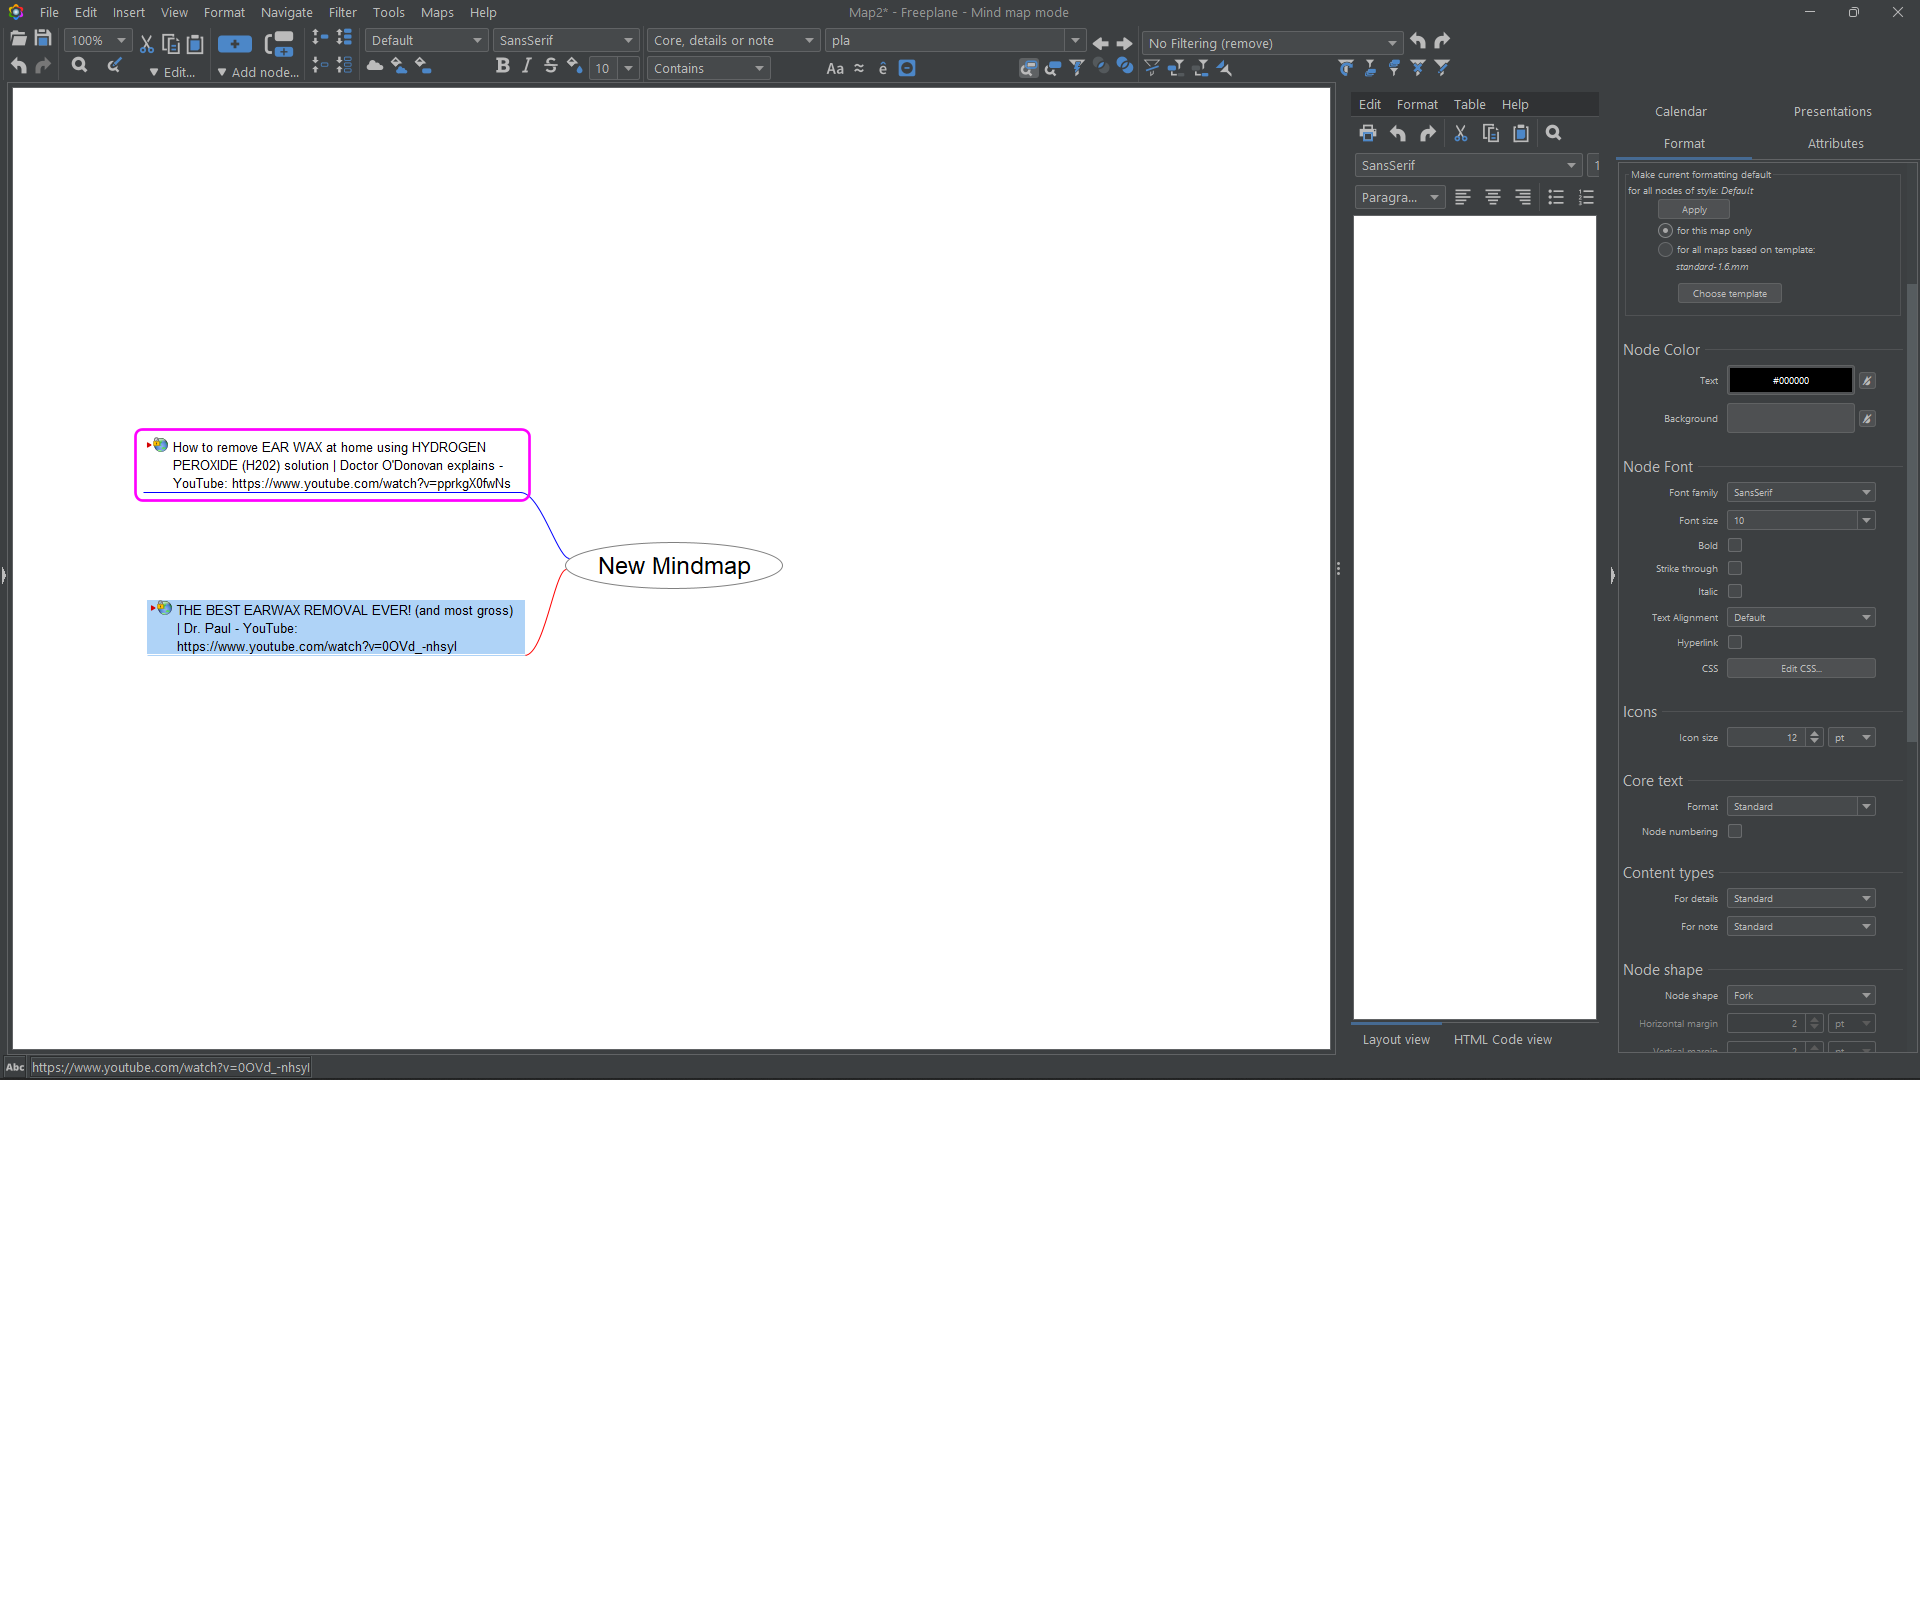Switch to the Attributes tab
Screen dimensions: 1920x1600
point(1835,143)
